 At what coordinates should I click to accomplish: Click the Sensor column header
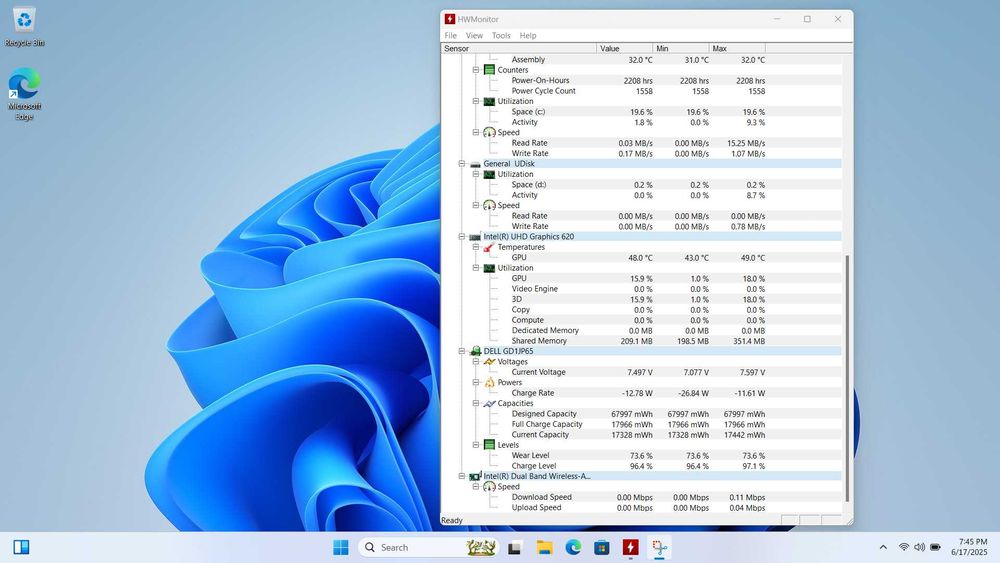518,48
